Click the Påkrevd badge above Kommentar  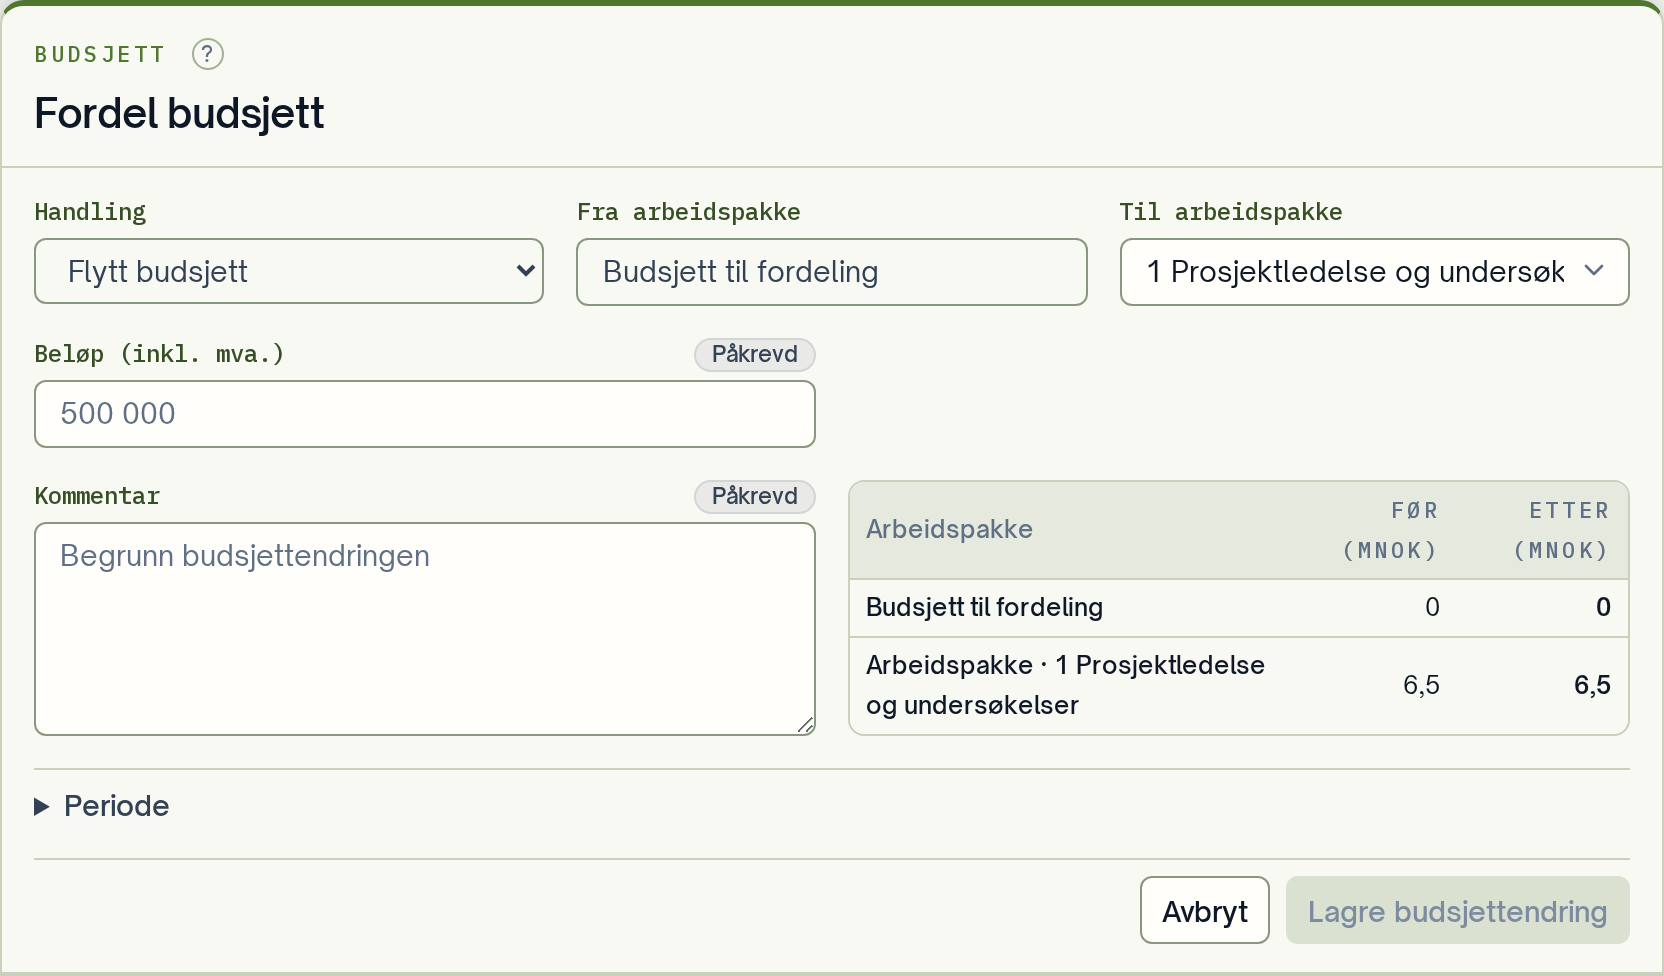(755, 496)
